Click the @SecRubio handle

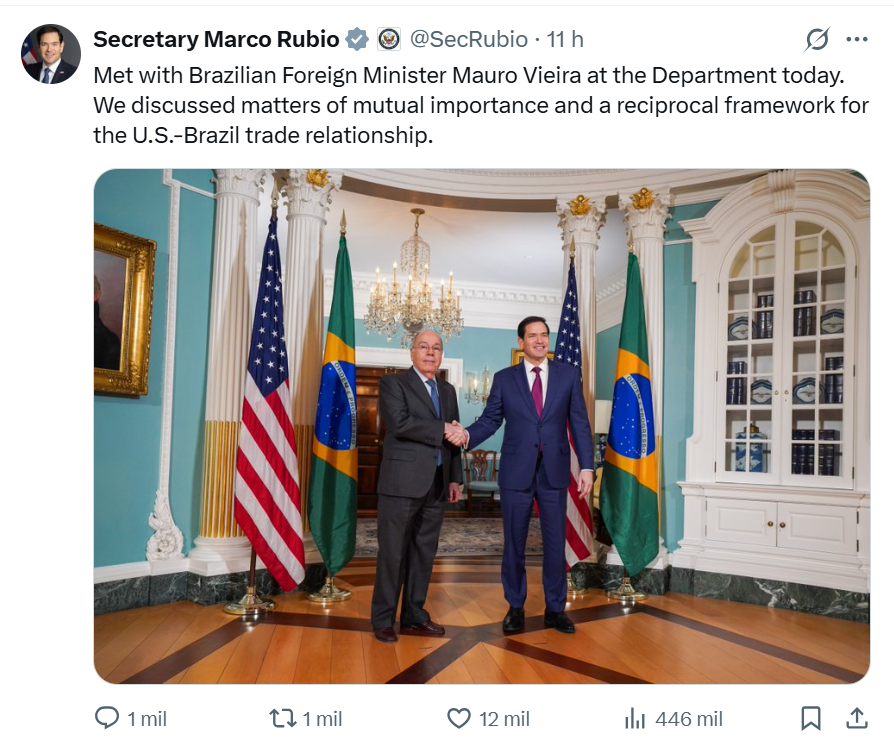click(468, 39)
